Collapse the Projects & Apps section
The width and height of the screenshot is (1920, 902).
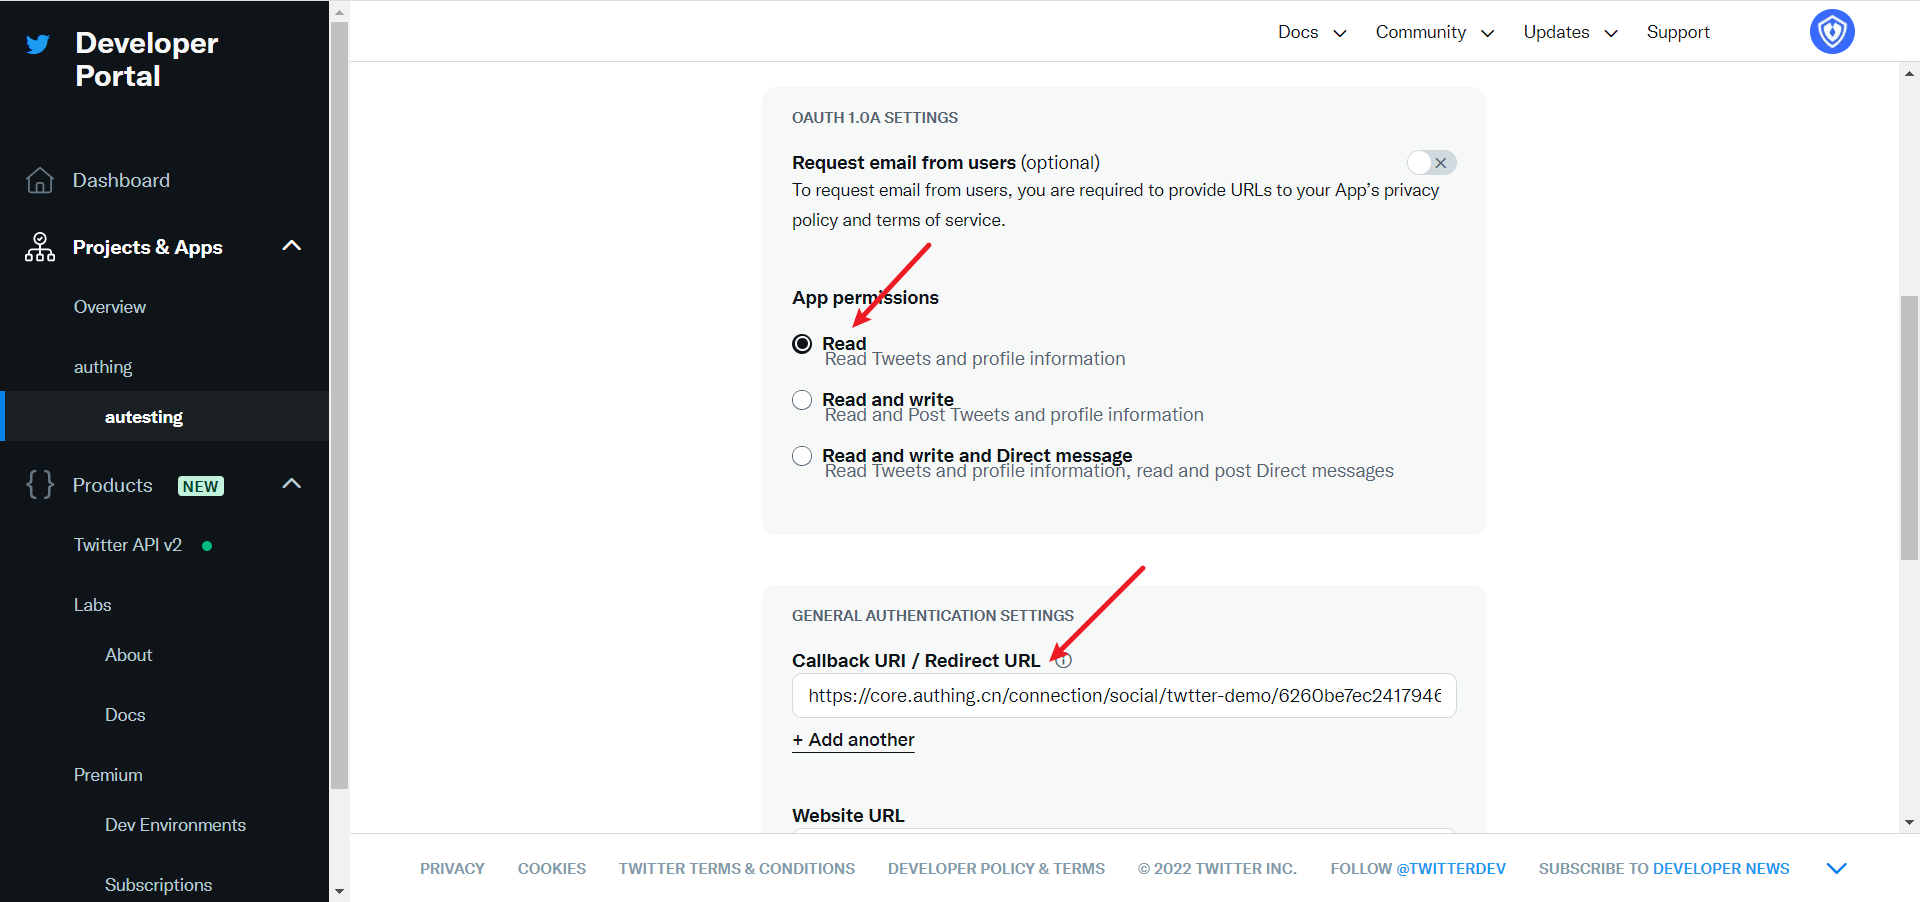292,246
